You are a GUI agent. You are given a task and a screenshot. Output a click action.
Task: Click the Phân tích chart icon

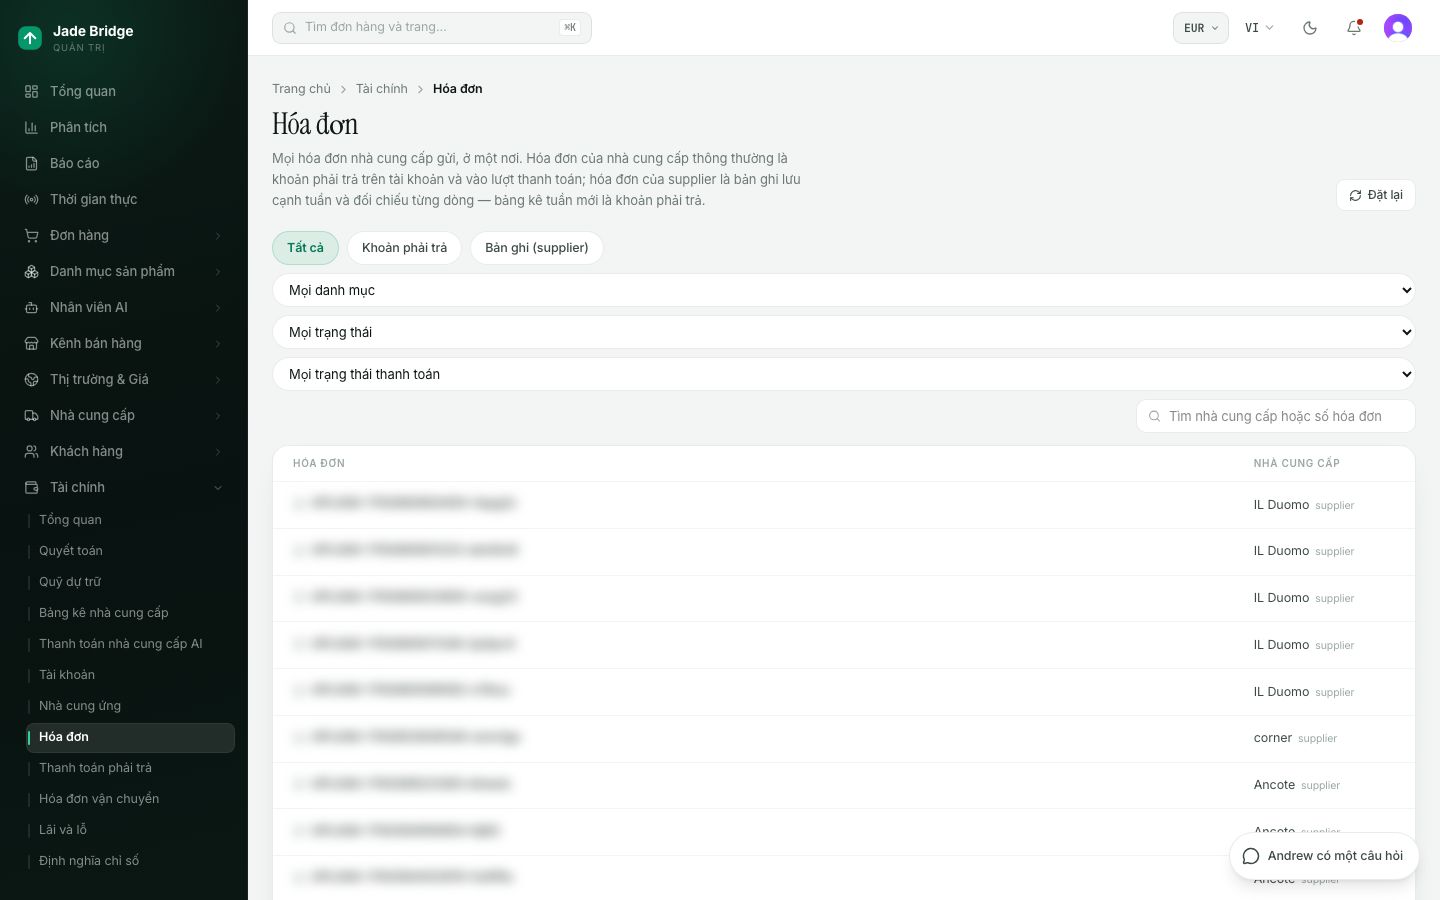point(31,128)
